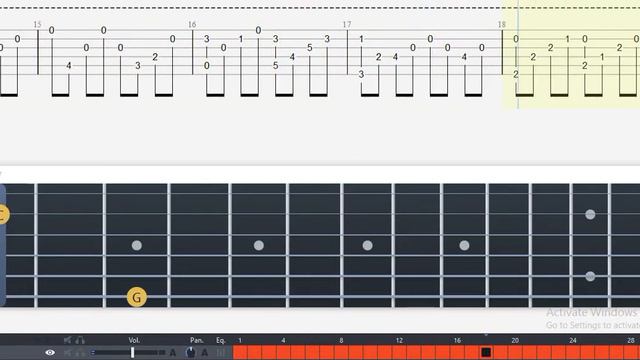
Task: Toggle volume automation A button
Action: pos(173,352)
